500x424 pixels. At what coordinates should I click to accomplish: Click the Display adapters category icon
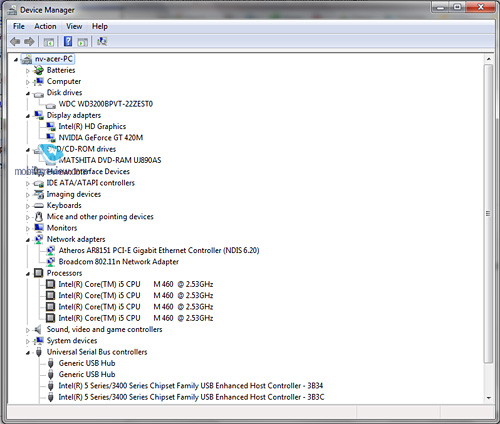click(39, 115)
